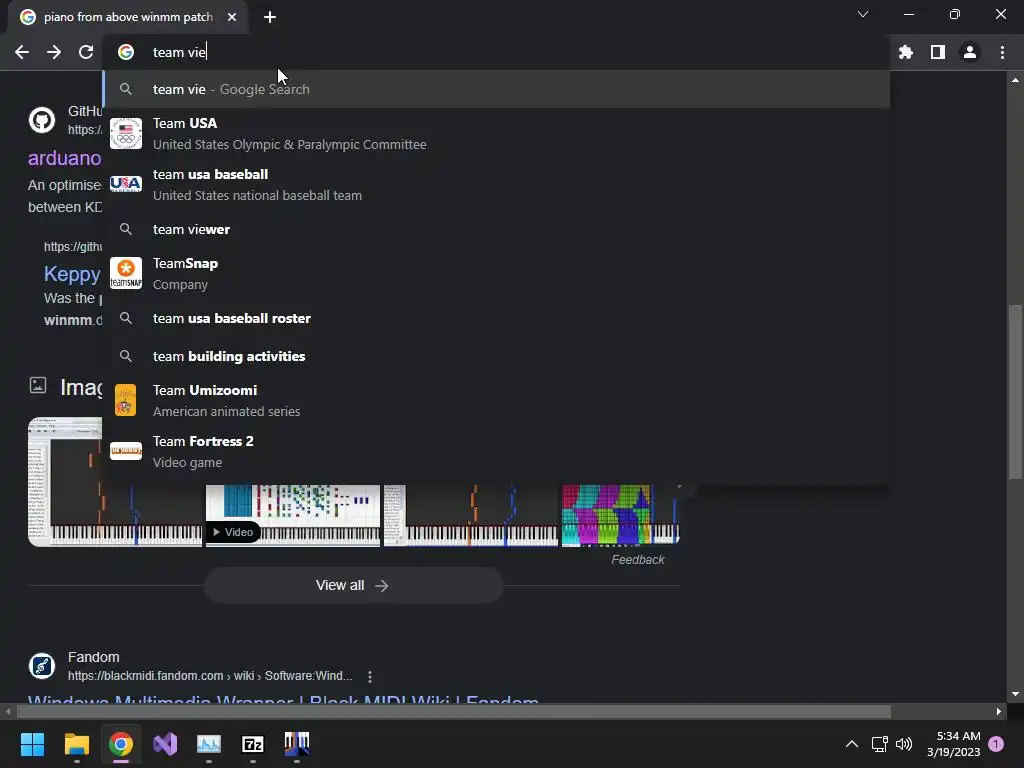This screenshot has width=1024, height=768.
Task: Open the first piano image thumbnail
Action: 114,482
